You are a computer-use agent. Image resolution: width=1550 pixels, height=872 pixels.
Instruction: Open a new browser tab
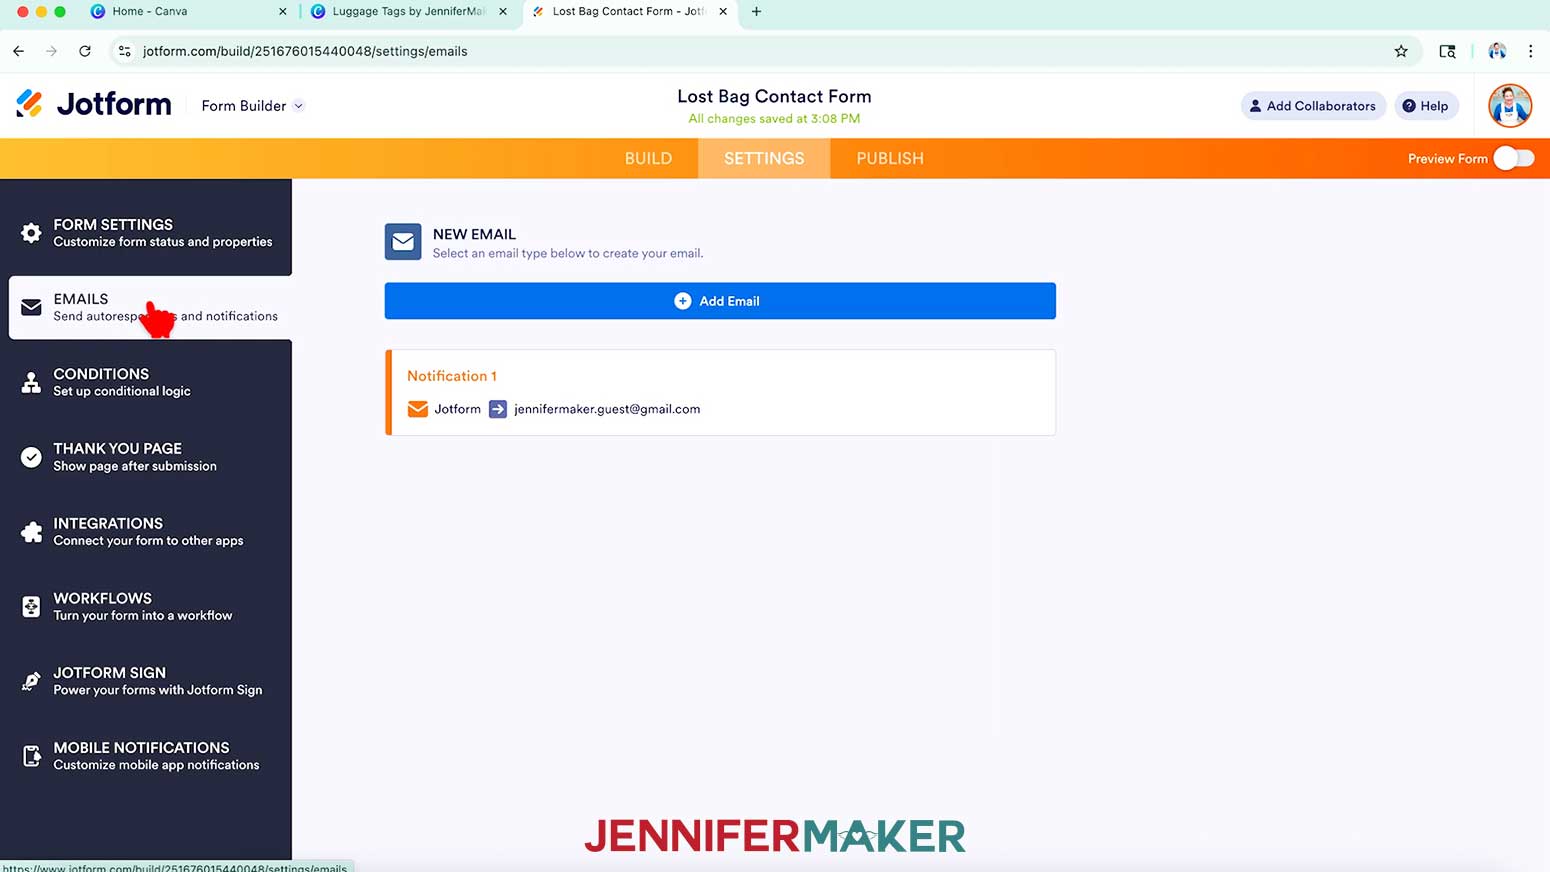pyautogui.click(x=756, y=11)
